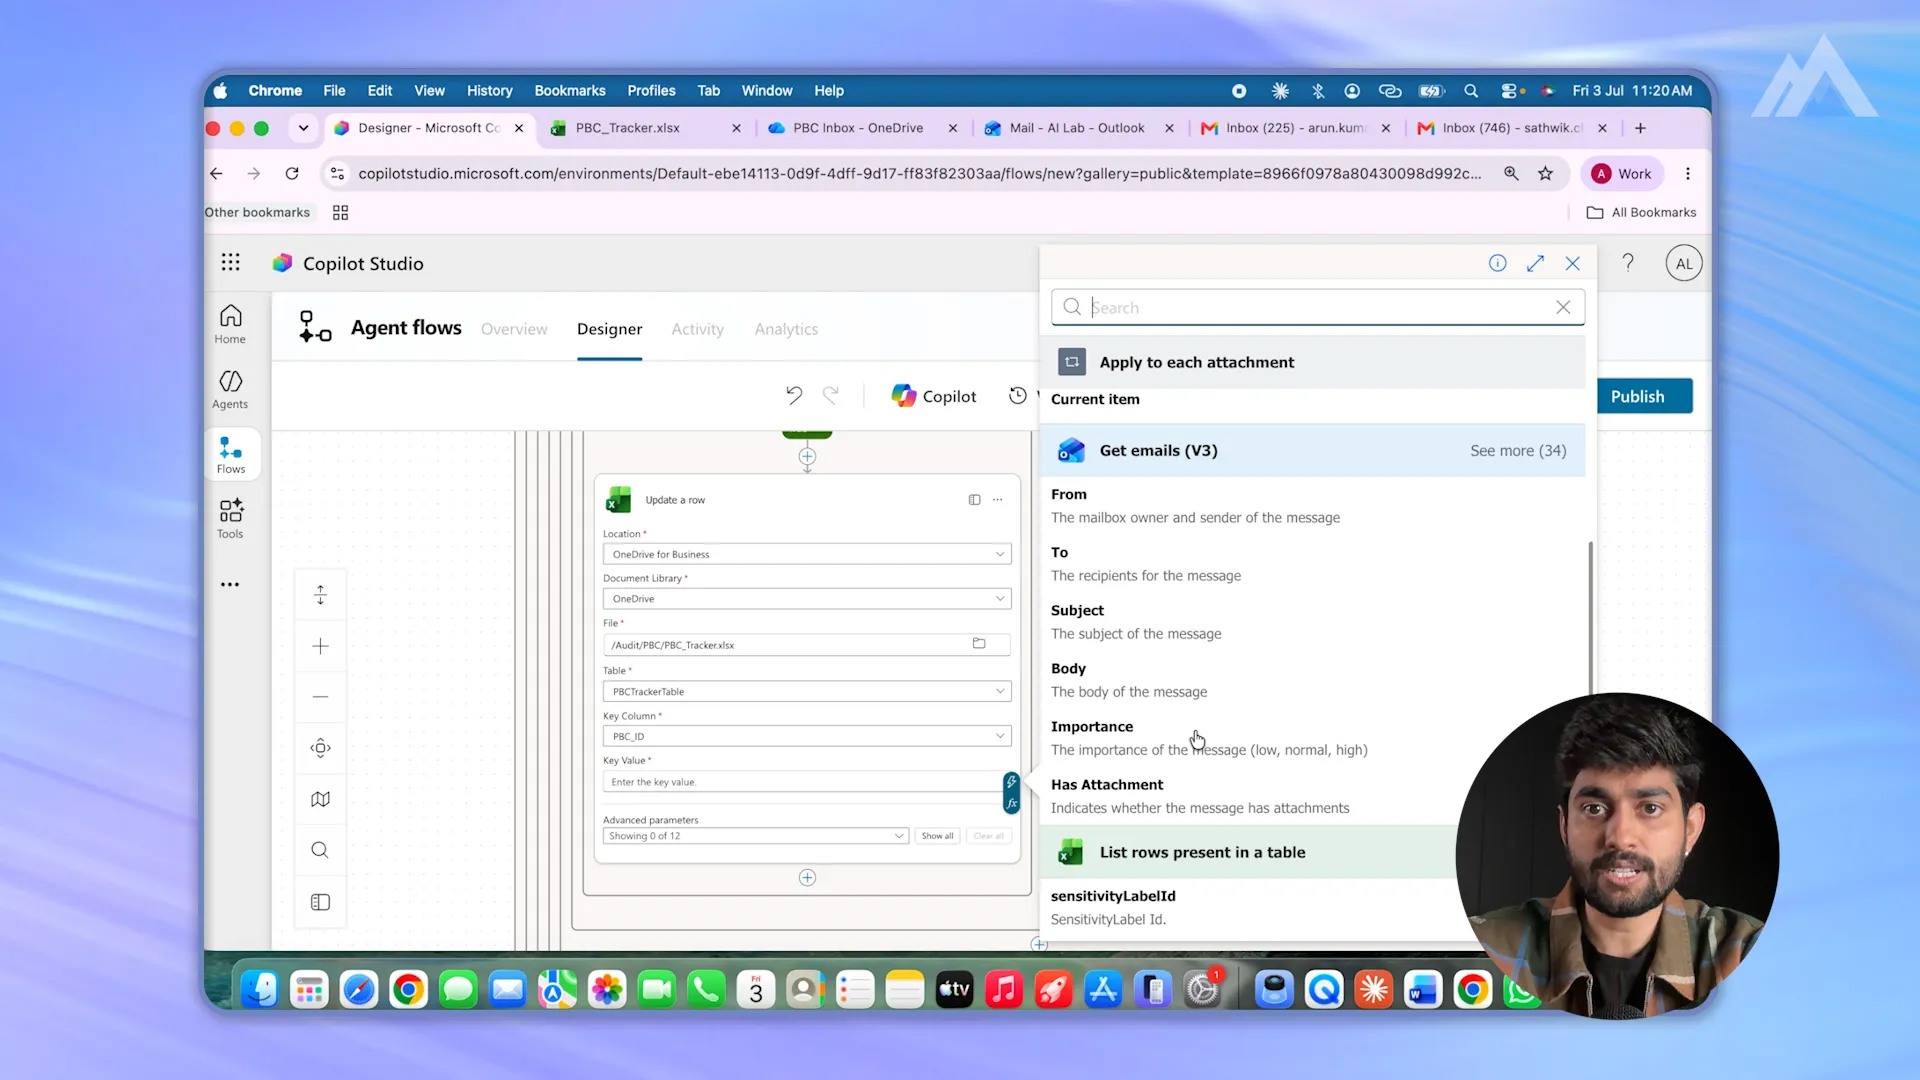Show info for the dynamic content panel

click(x=1497, y=263)
